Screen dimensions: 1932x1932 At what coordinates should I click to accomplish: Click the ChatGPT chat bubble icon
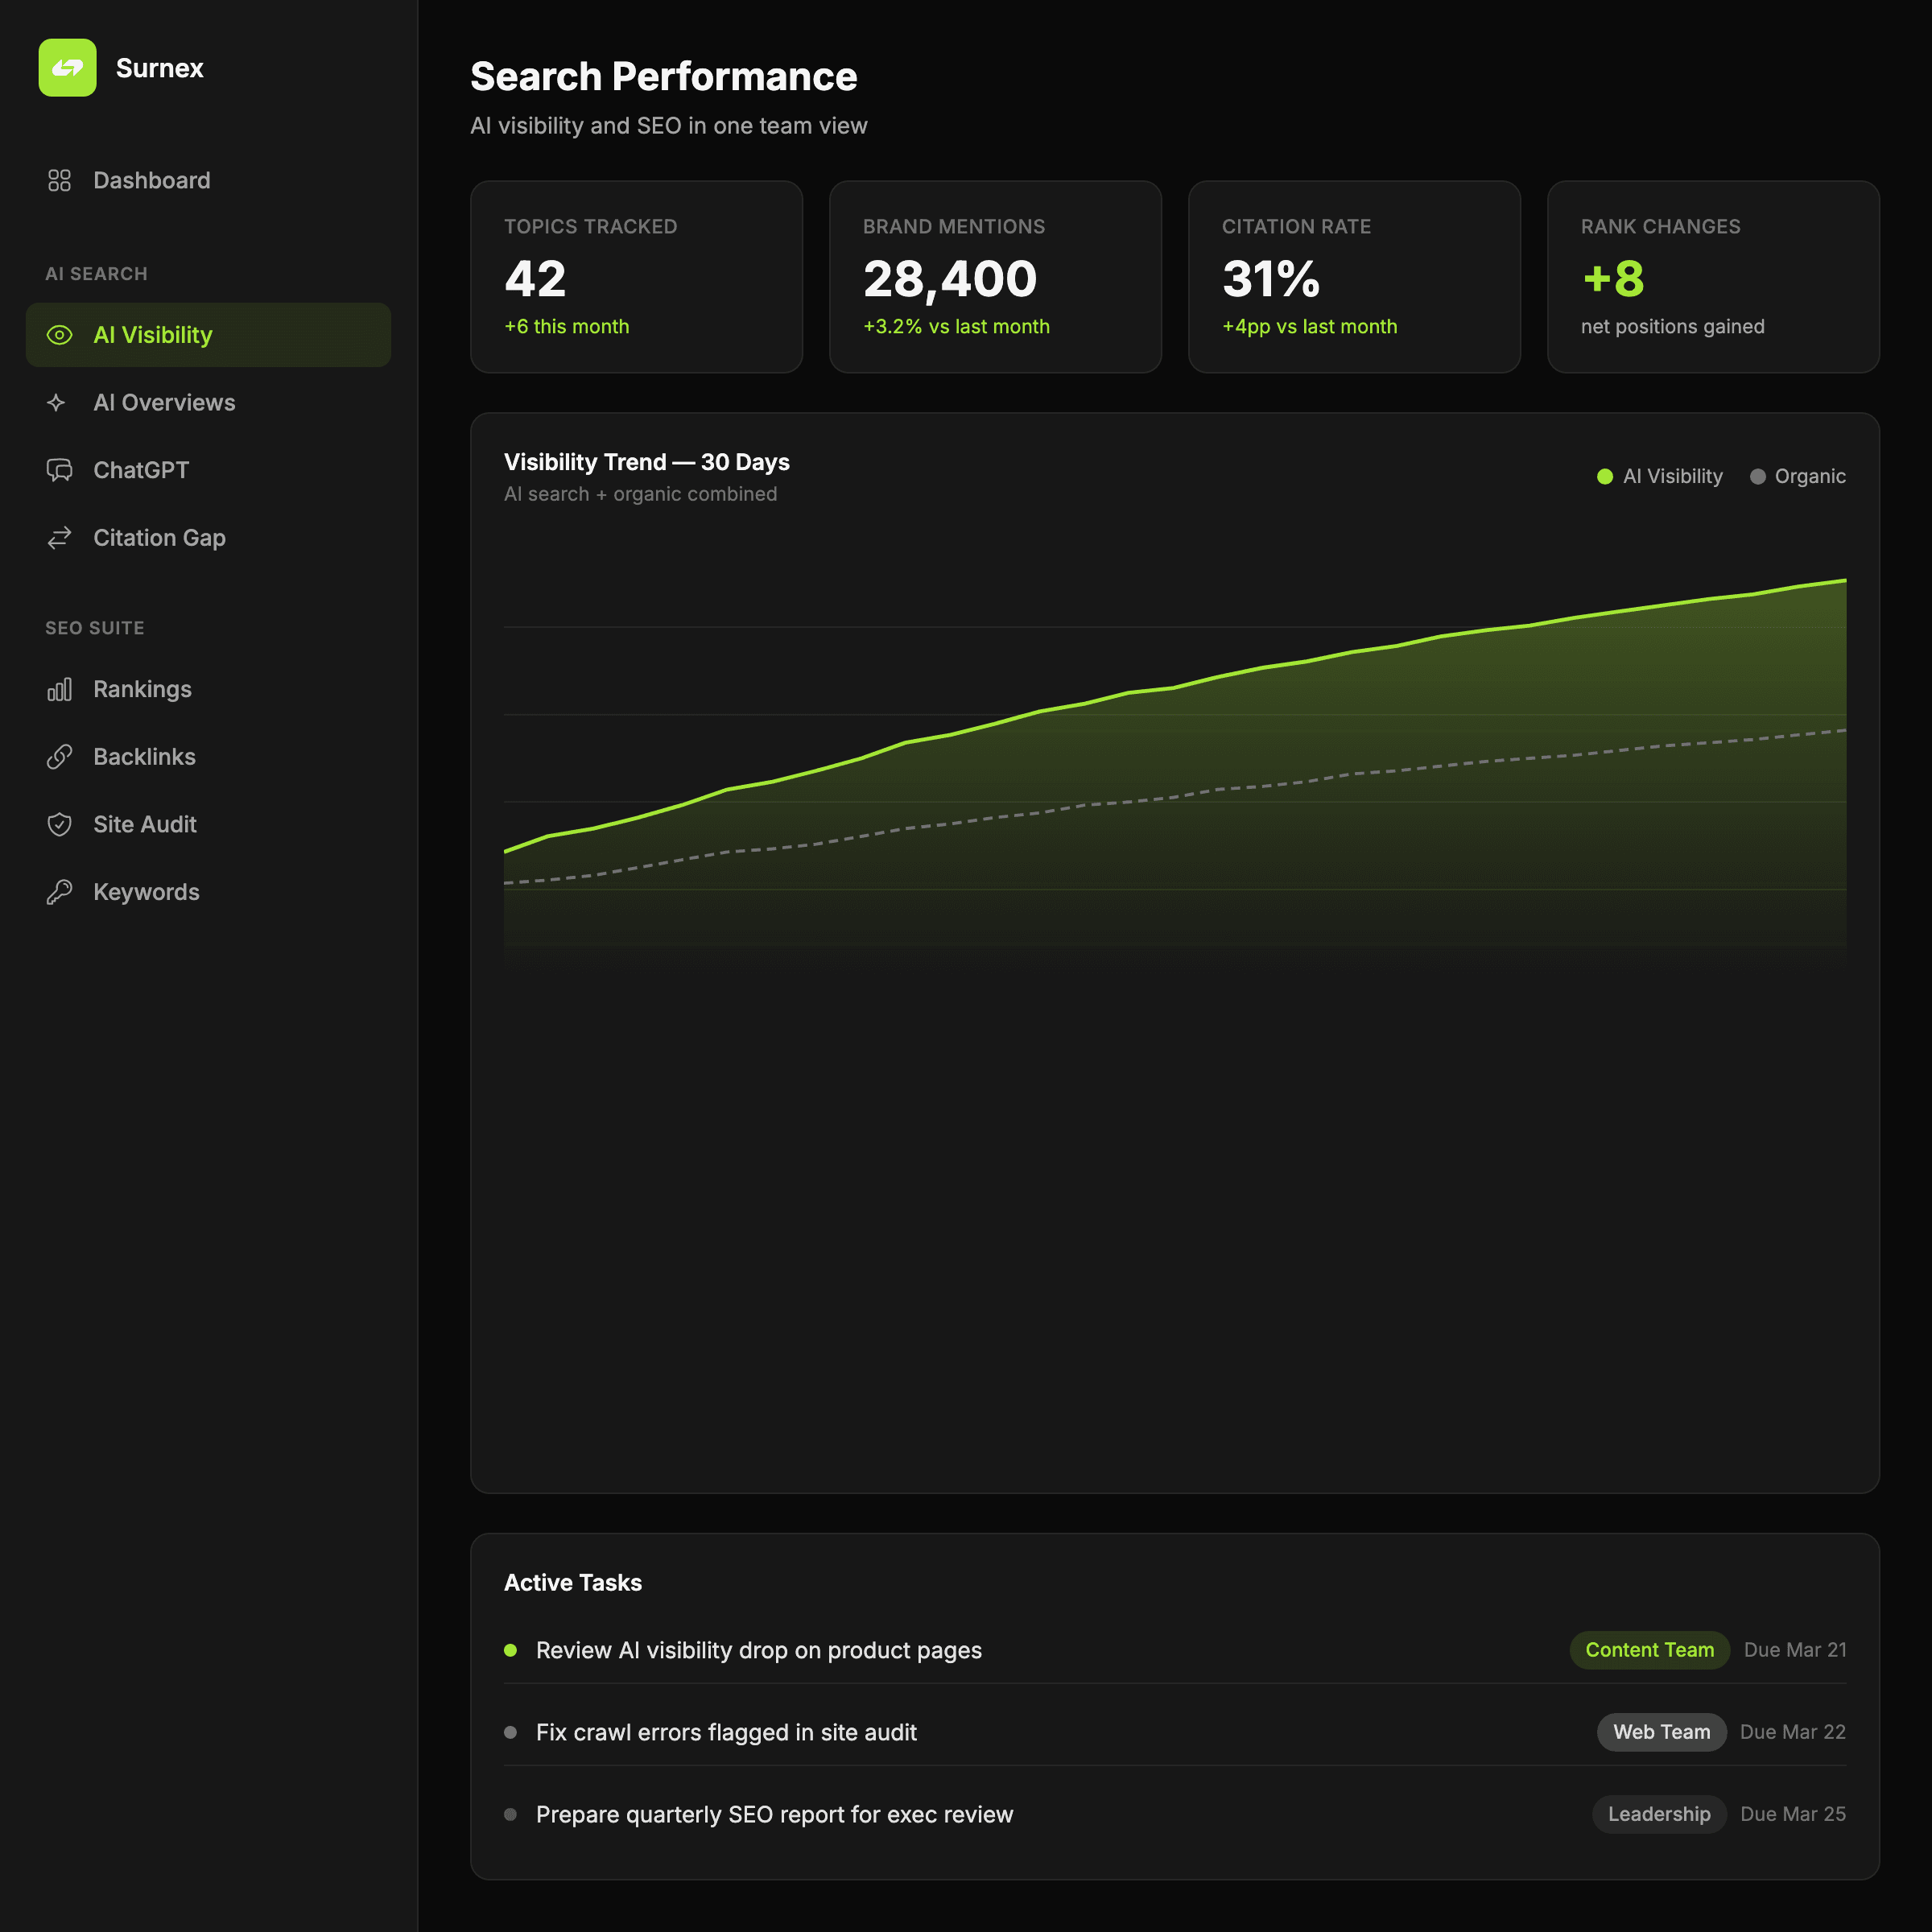pyautogui.click(x=59, y=470)
